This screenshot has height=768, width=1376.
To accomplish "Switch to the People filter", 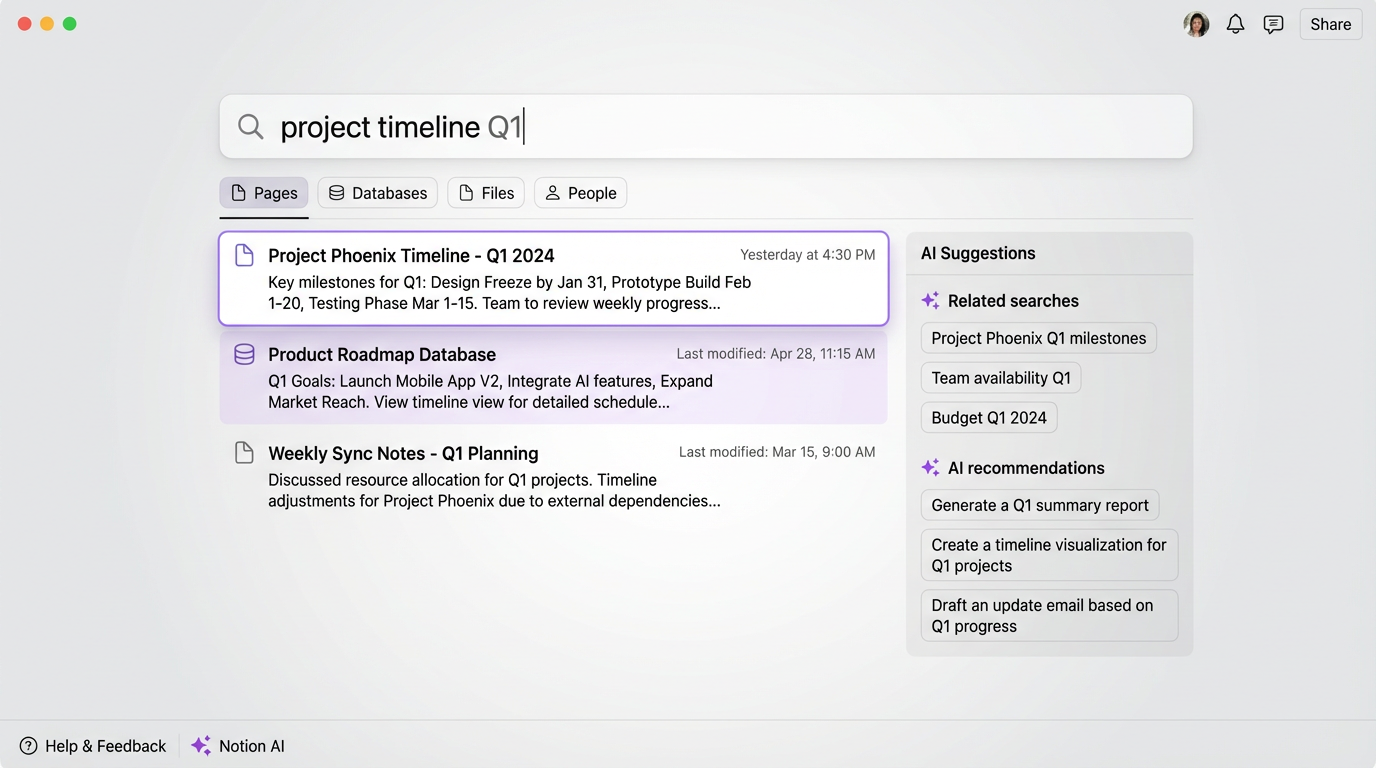I will [x=580, y=192].
